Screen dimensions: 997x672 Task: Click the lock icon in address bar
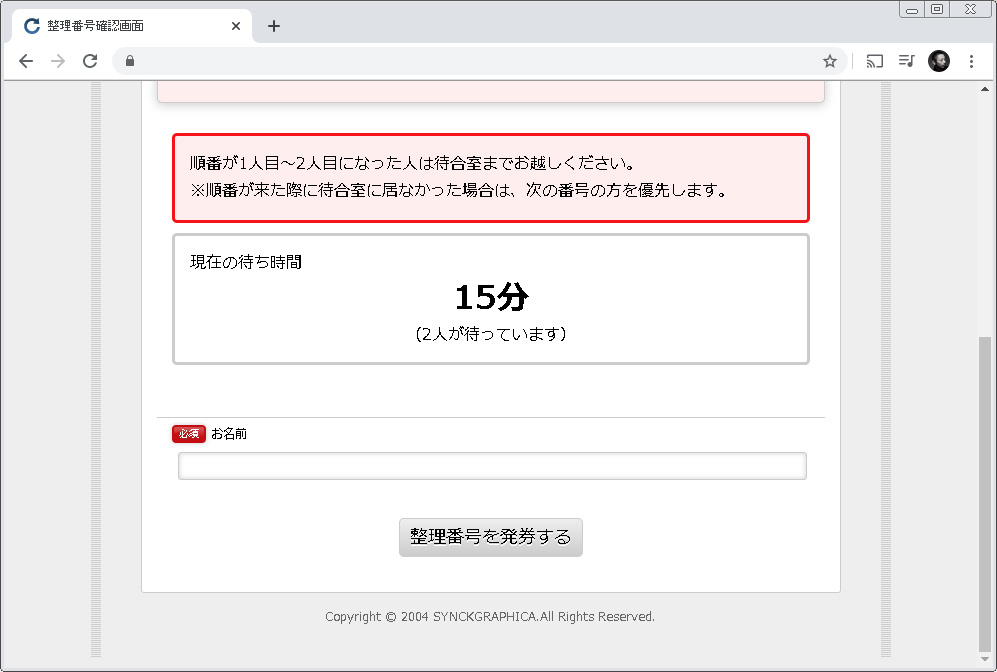click(x=130, y=61)
